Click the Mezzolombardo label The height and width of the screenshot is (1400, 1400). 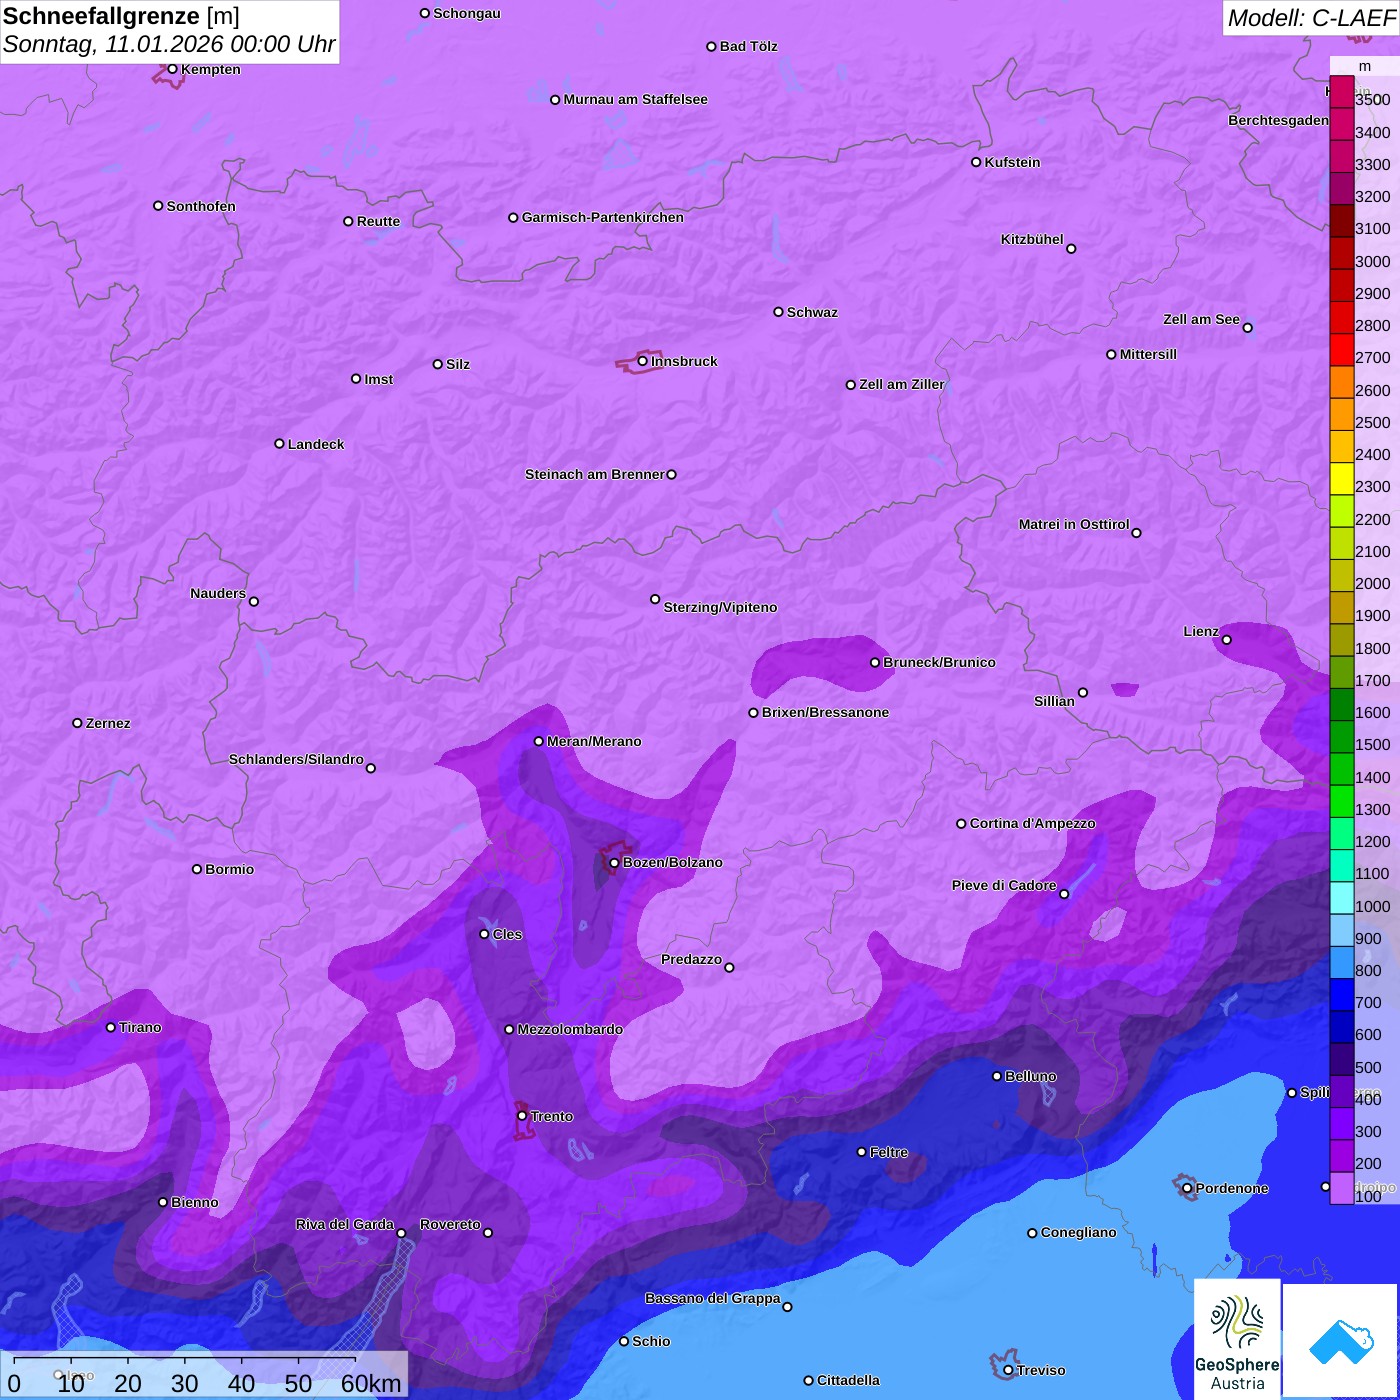click(x=570, y=1029)
